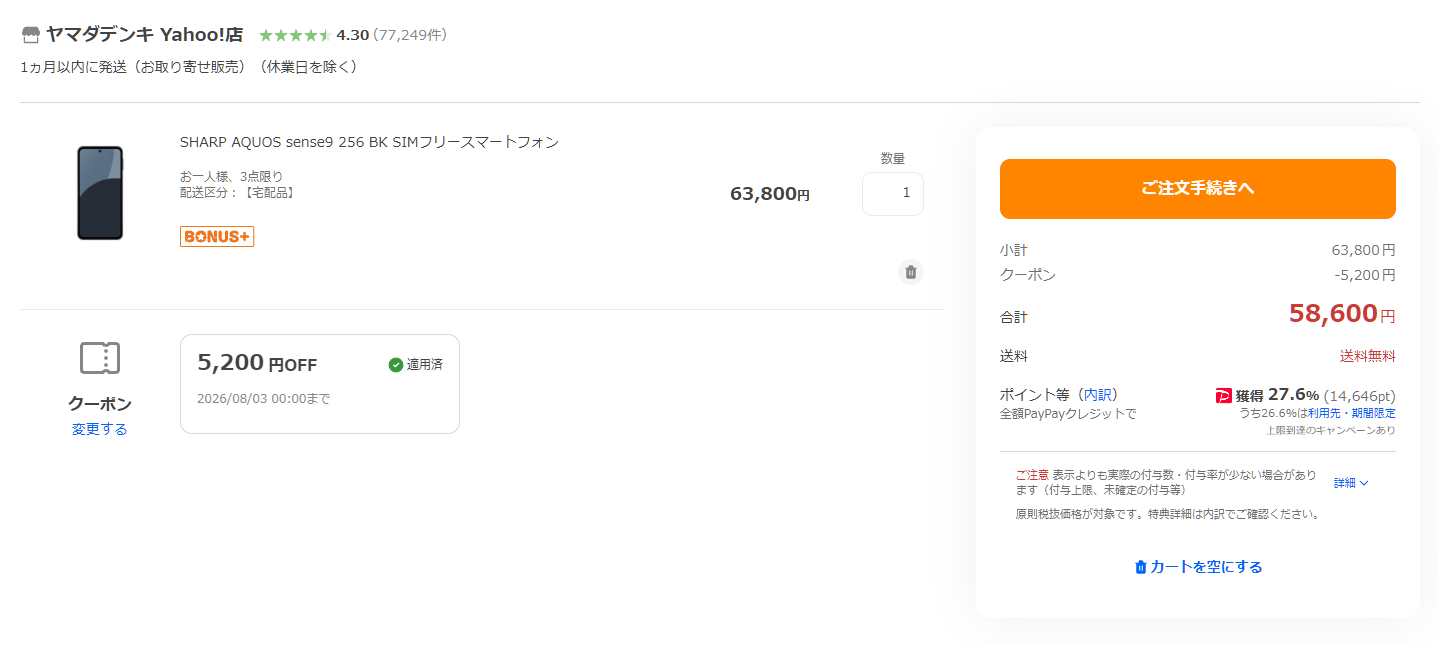This screenshot has height=645, width=1439.
Task: Click the trash icon to delete item
Action: coord(910,272)
